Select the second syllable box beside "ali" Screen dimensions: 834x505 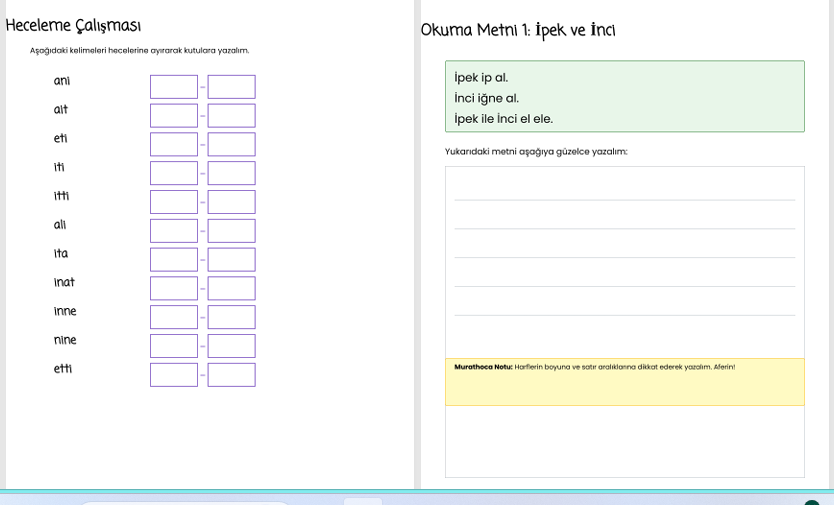[231, 231]
